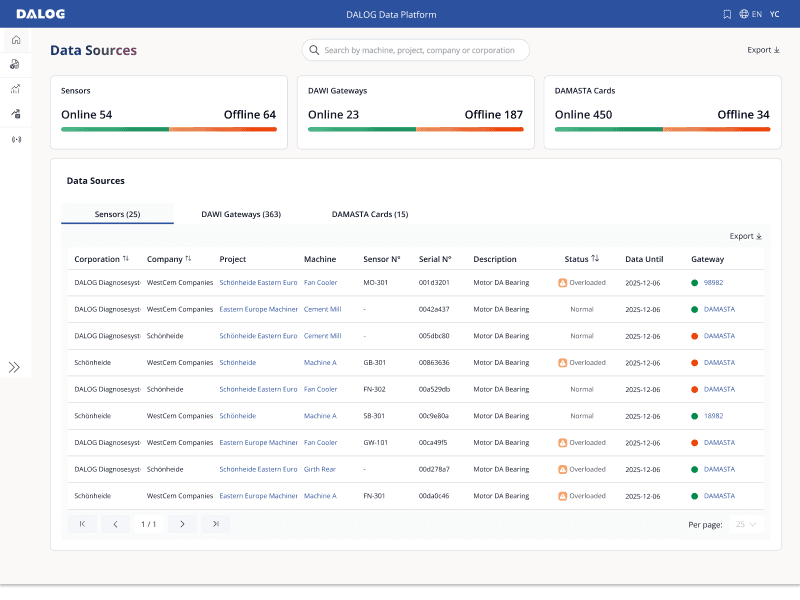Open gateway link 98982
800x600 pixels.
point(713,283)
